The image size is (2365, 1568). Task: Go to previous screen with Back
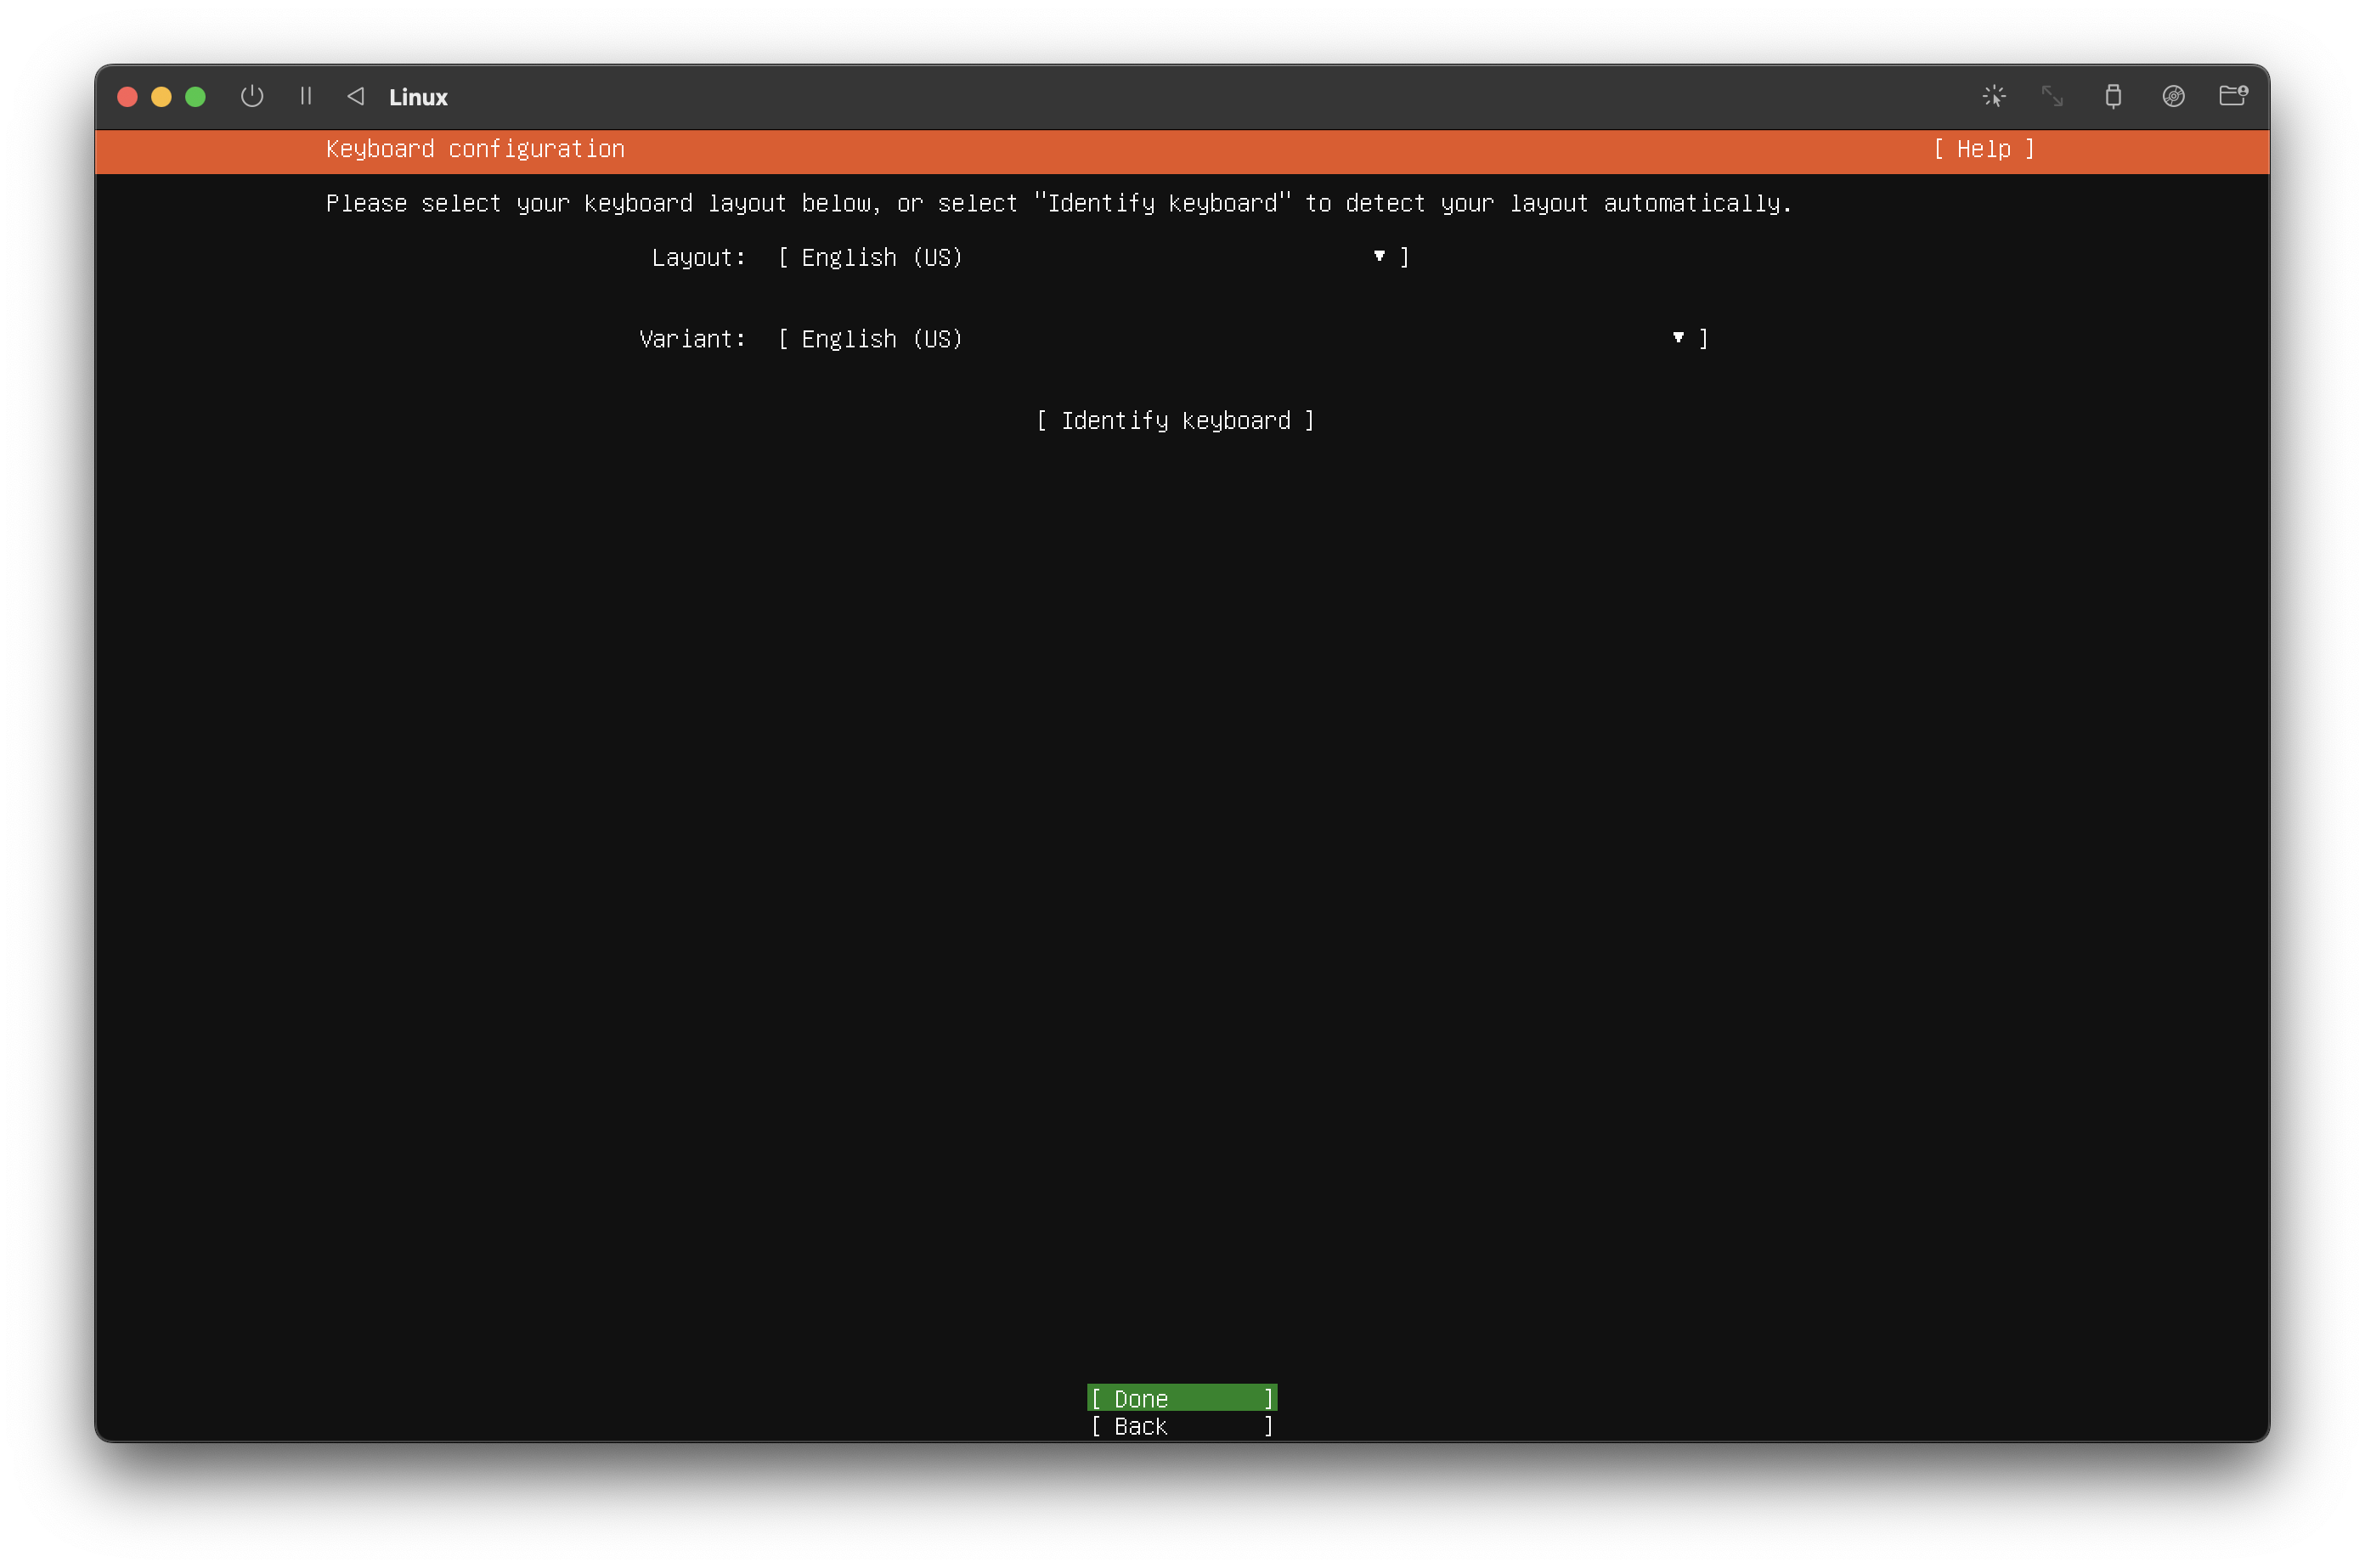[x=1182, y=1426]
